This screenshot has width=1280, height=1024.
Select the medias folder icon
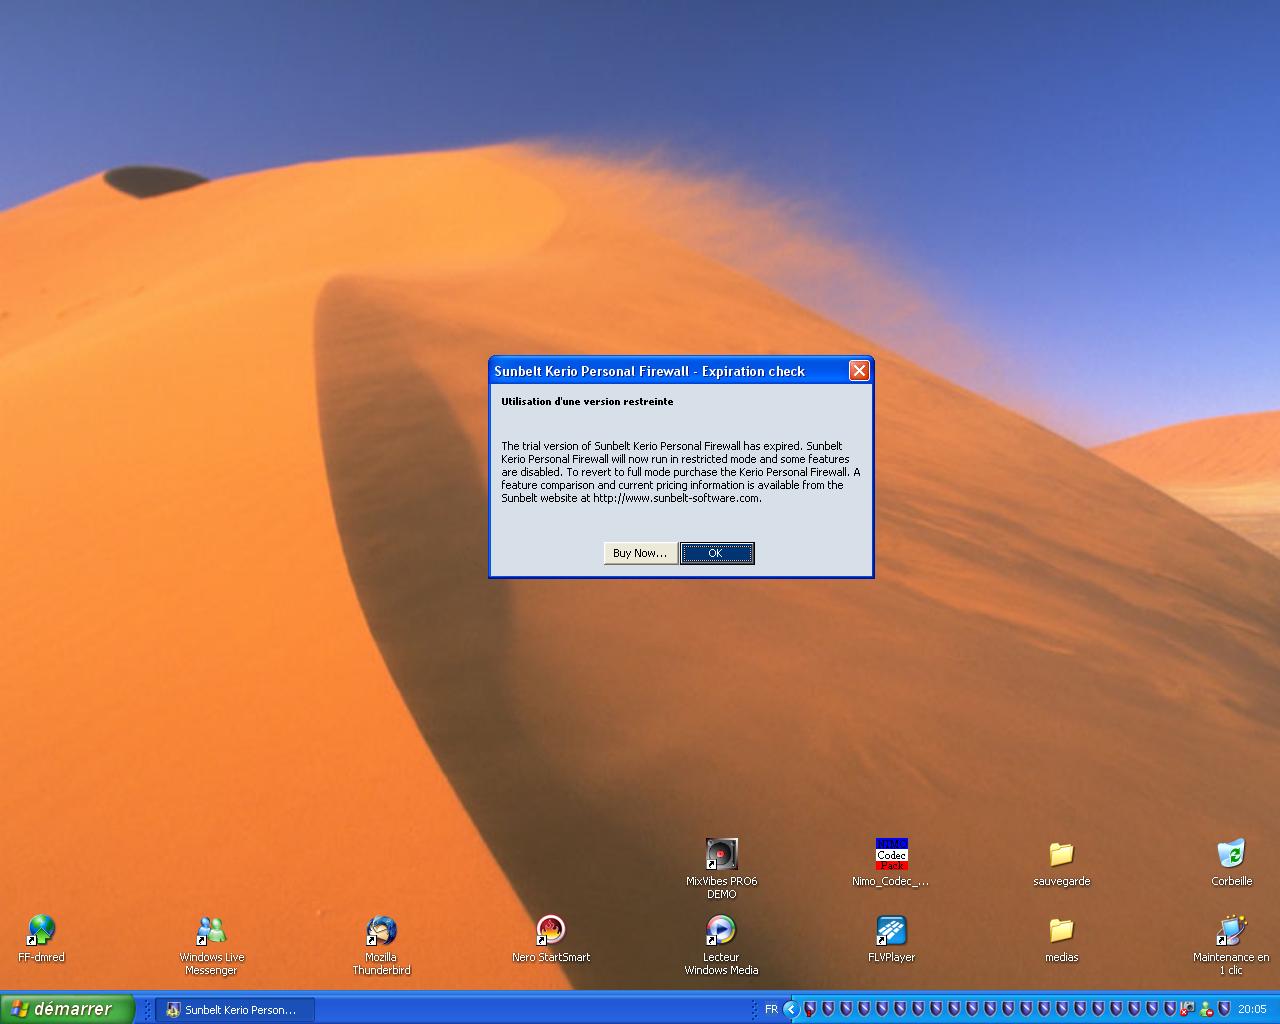pyautogui.click(x=1061, y=939)
